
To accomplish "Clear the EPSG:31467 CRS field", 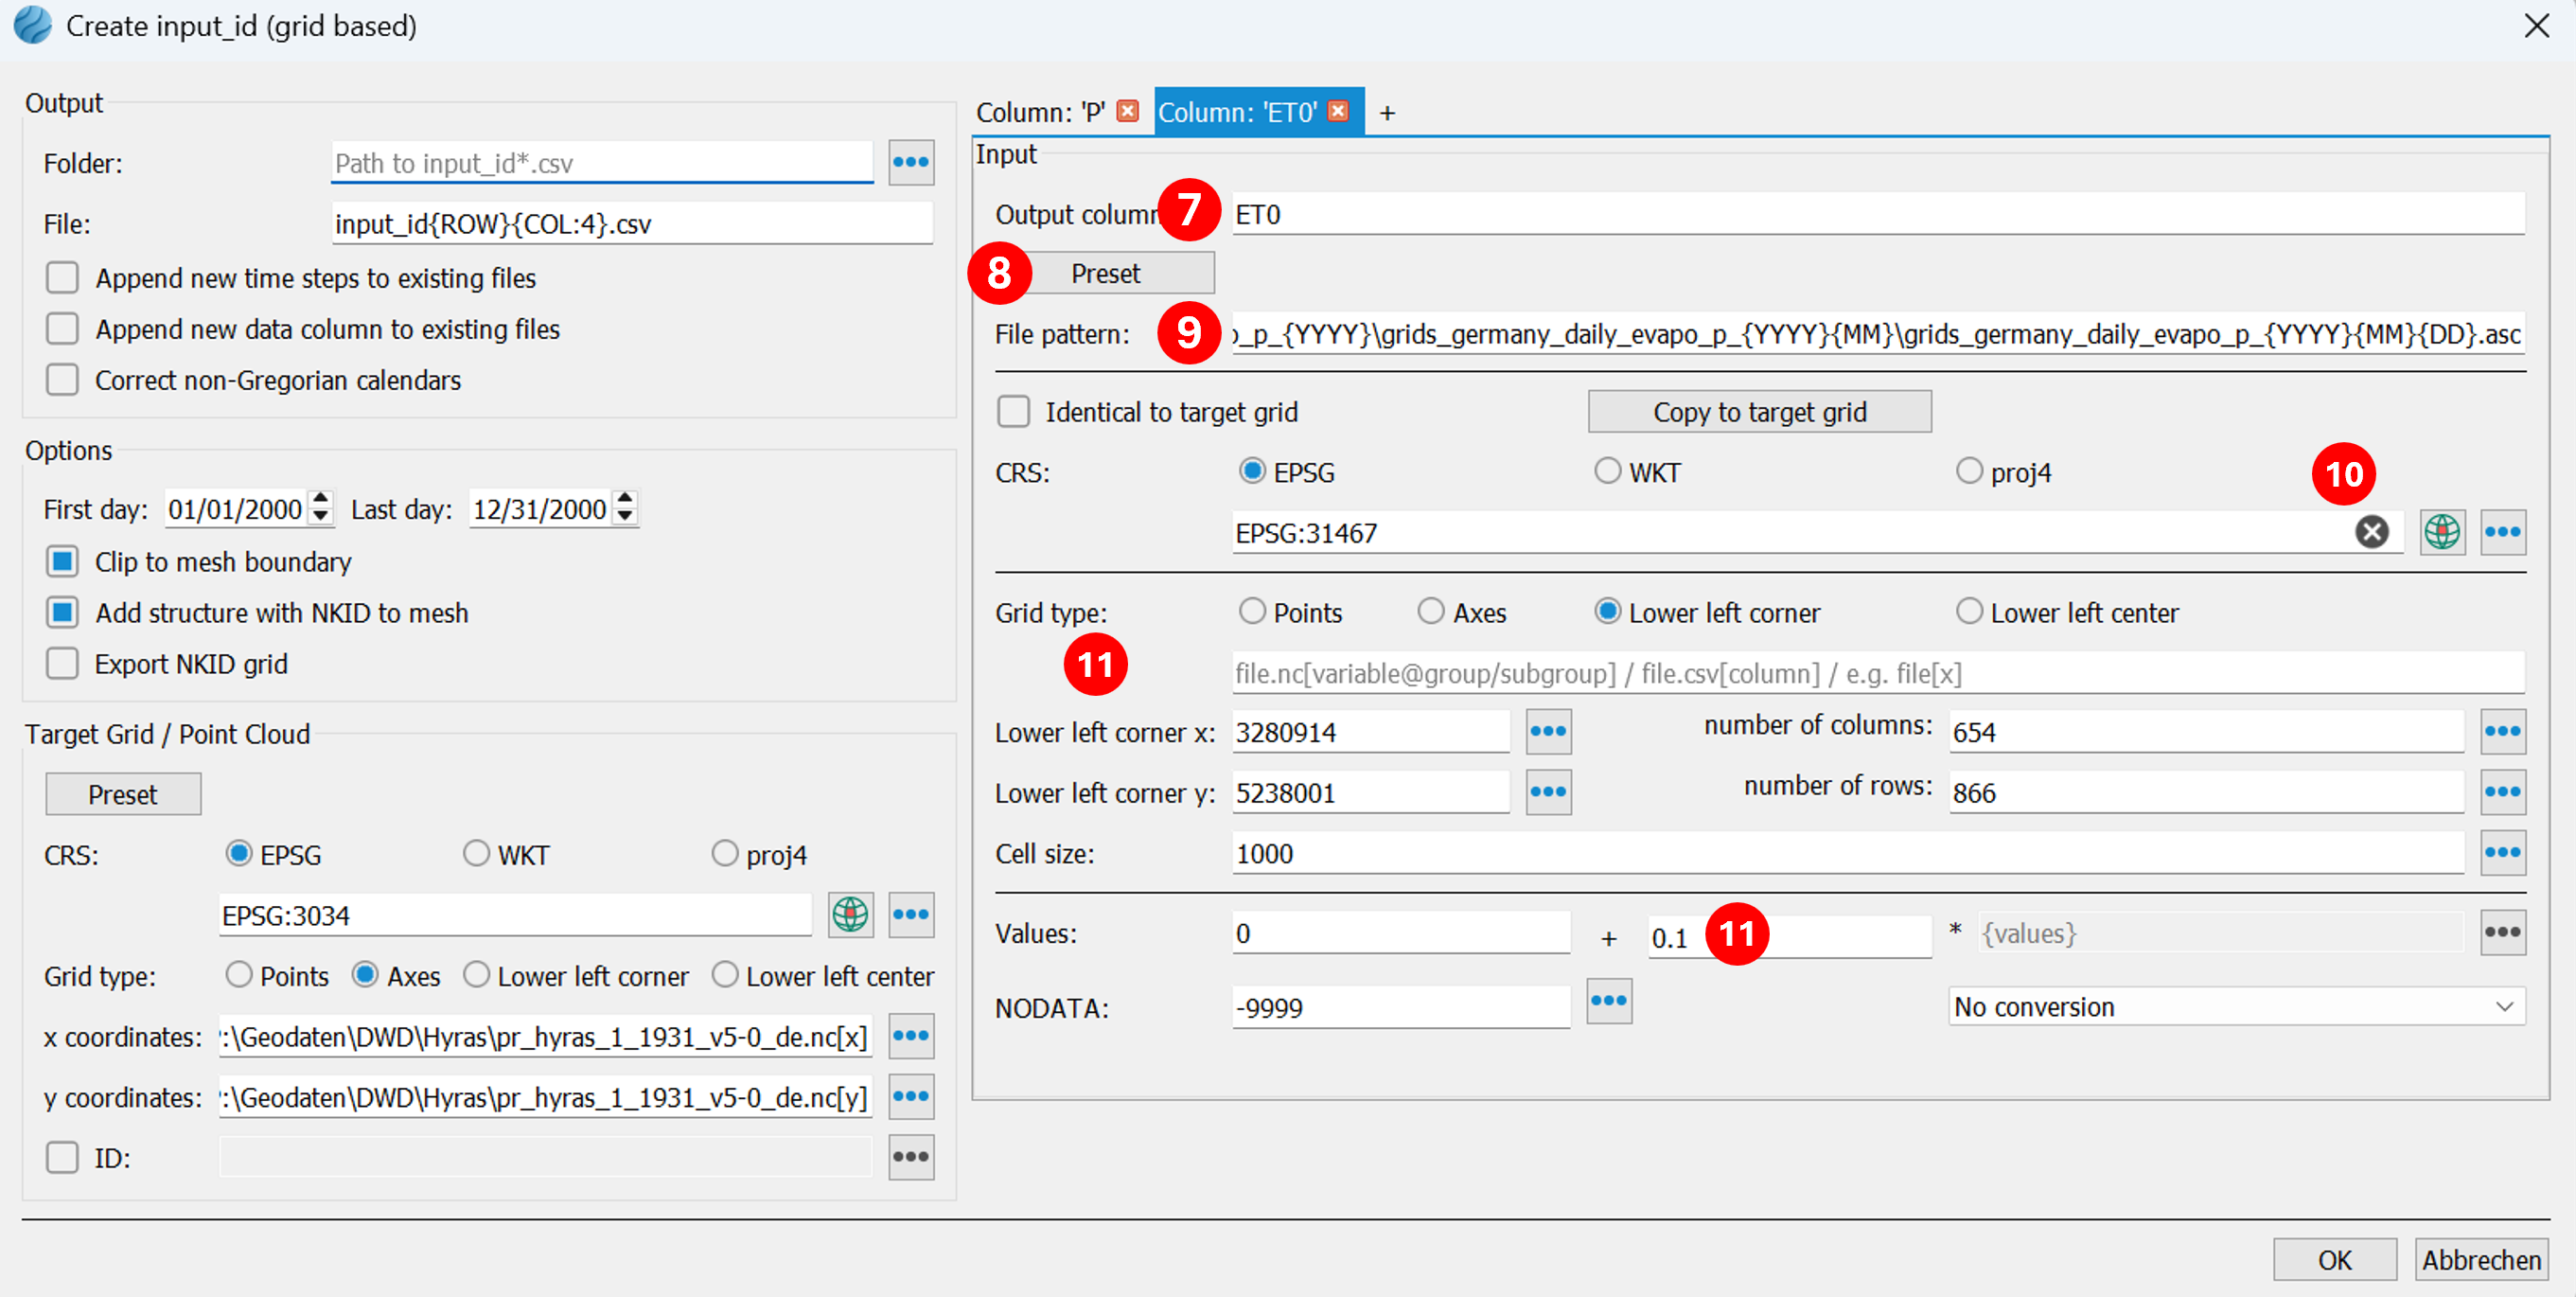I will tap(2371, 532).
